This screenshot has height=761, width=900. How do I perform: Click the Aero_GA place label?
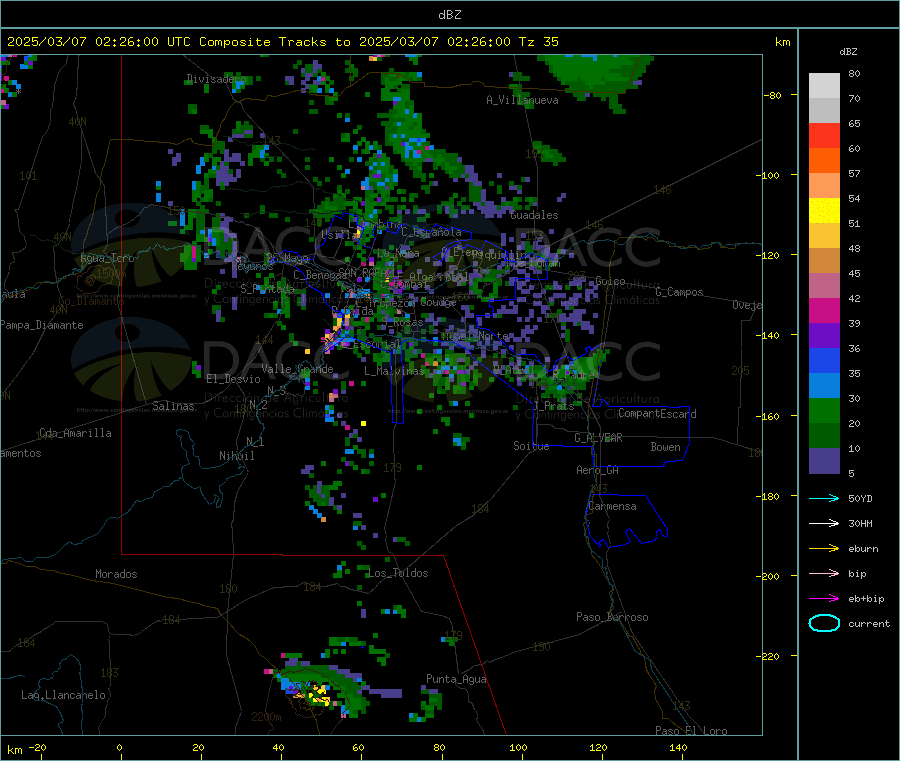(598, 470)
